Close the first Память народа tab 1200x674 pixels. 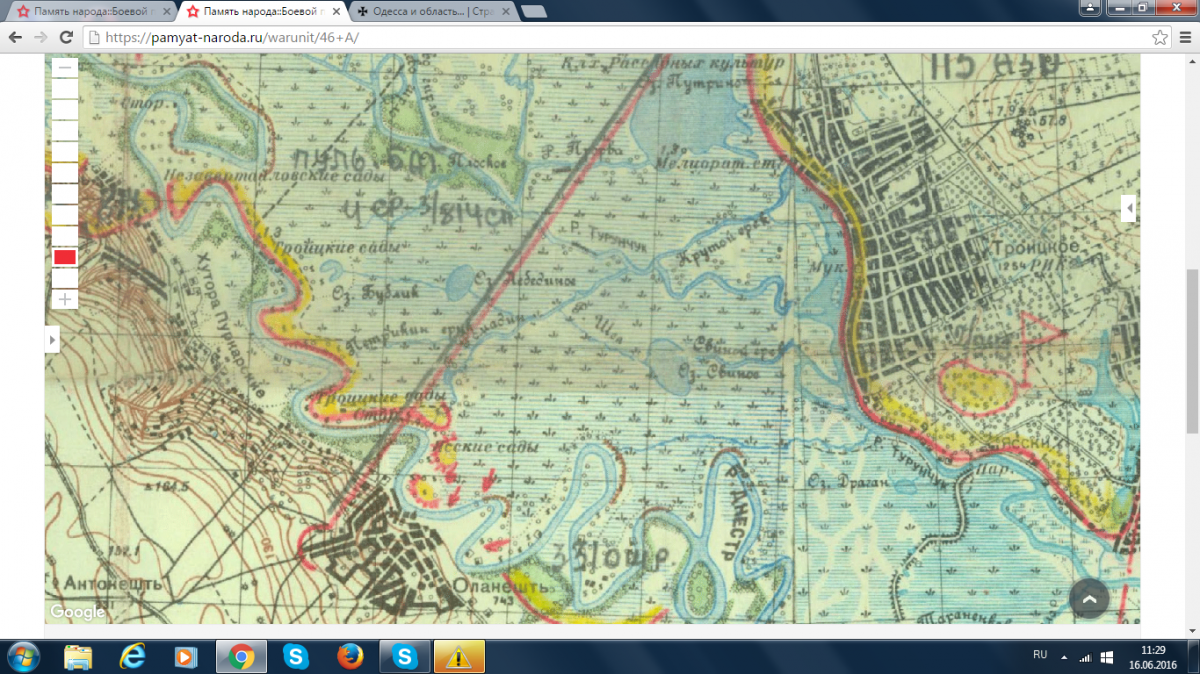(x=165, y=12)
